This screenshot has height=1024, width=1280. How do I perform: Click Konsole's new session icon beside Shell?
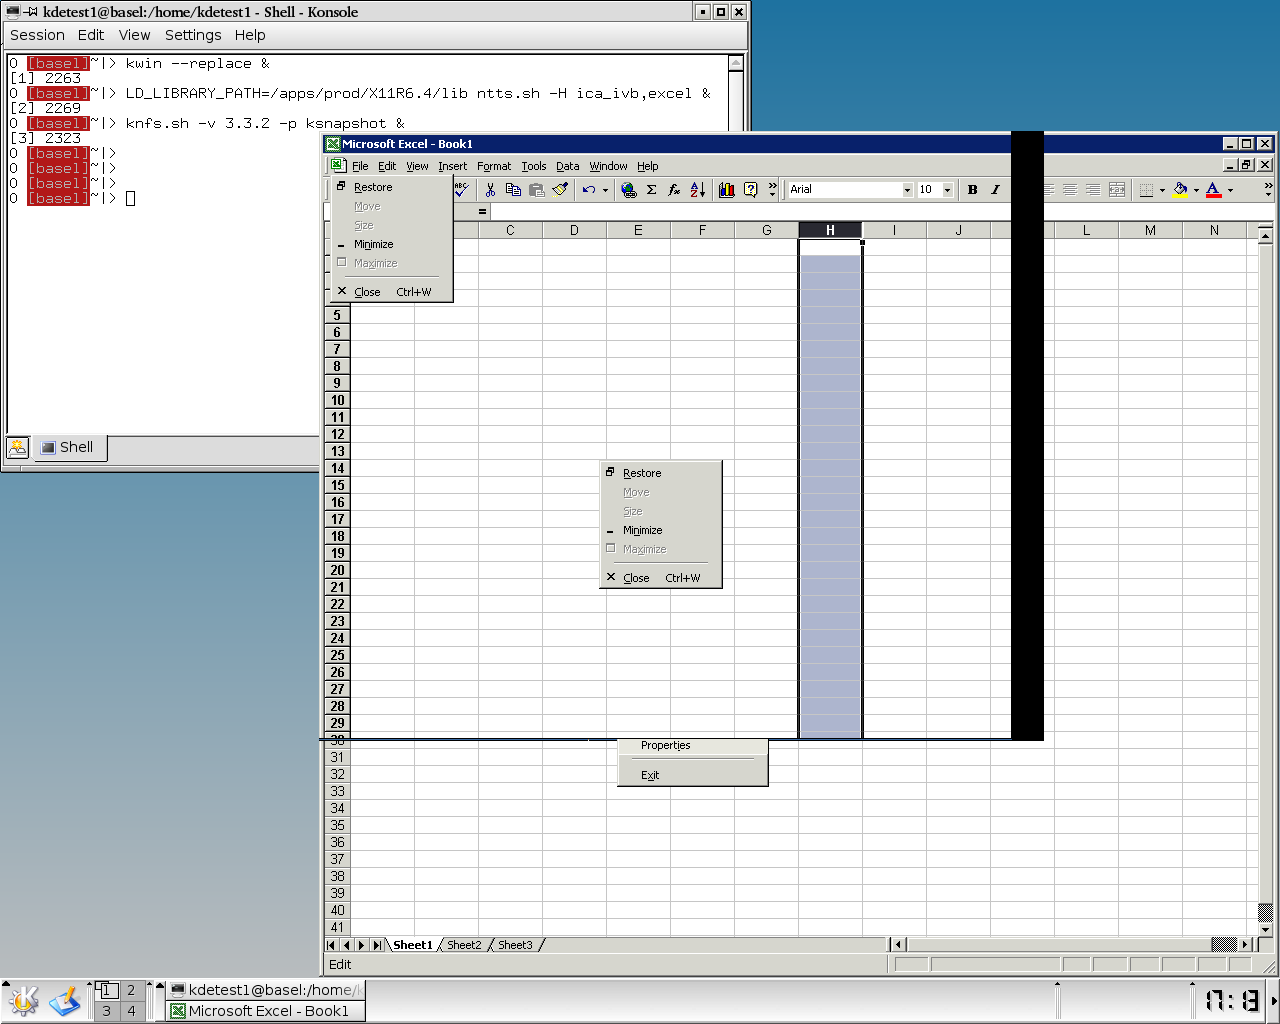point(18,448)
